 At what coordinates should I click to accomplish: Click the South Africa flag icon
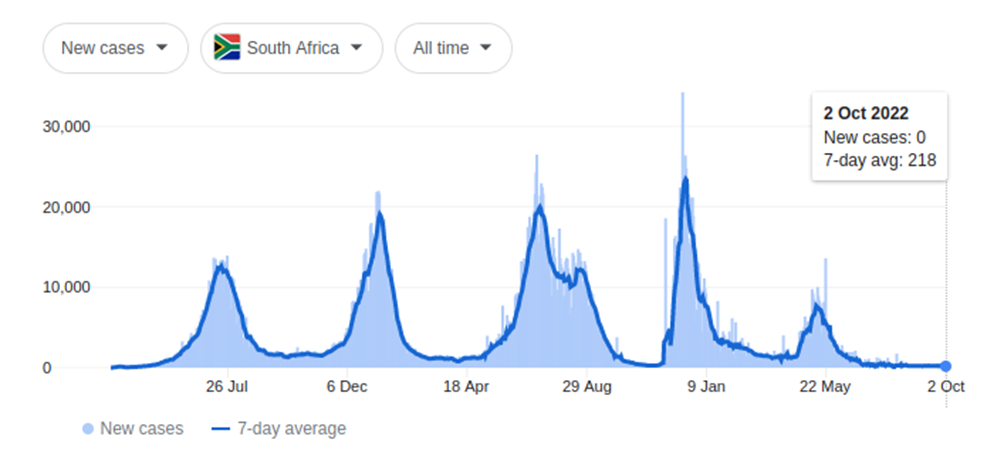[227, 48]
